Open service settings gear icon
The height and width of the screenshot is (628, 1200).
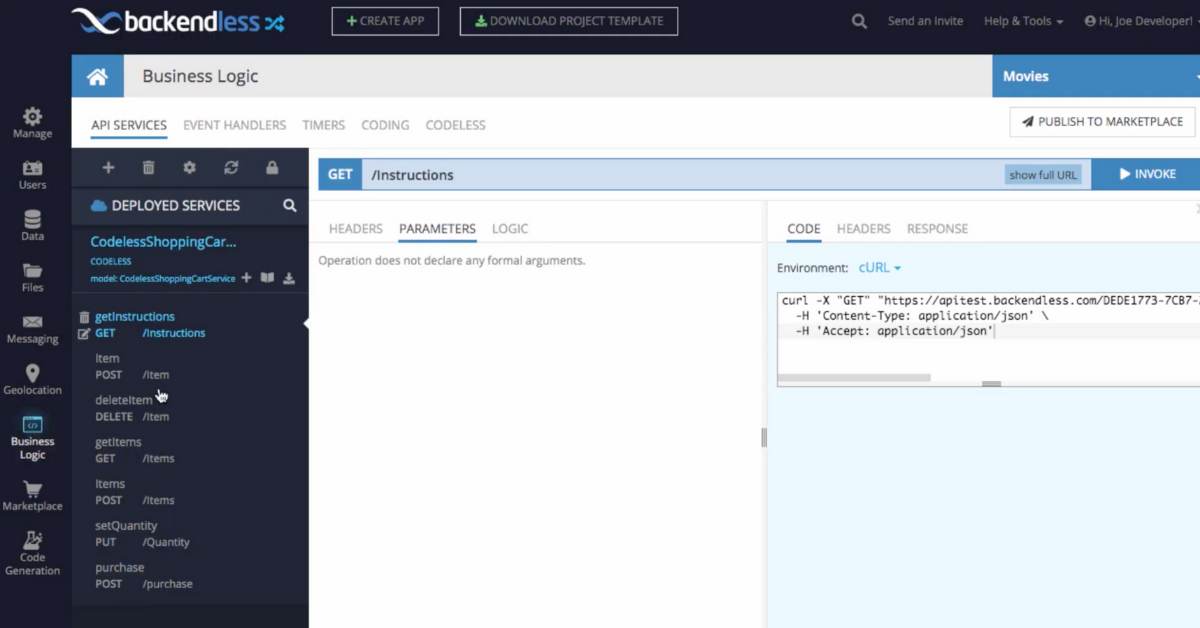click(x=190, y=168)
